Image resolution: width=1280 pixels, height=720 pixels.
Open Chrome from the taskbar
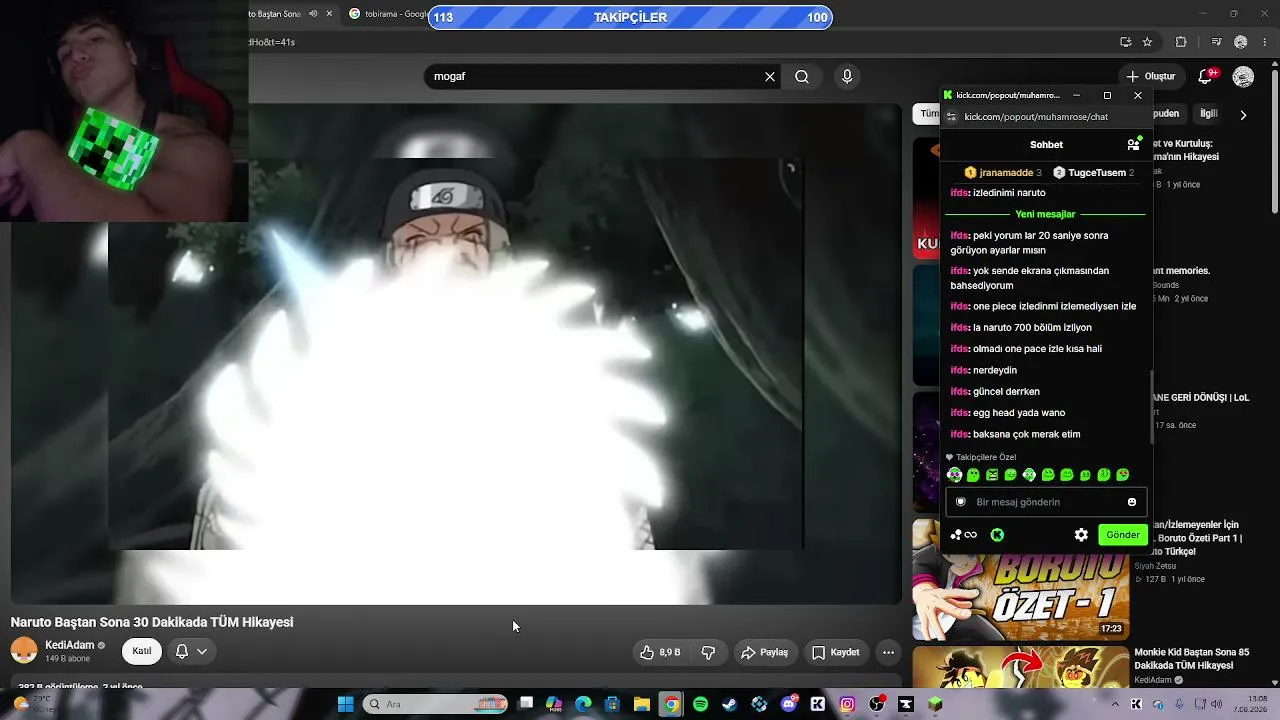tap(671, 704)
